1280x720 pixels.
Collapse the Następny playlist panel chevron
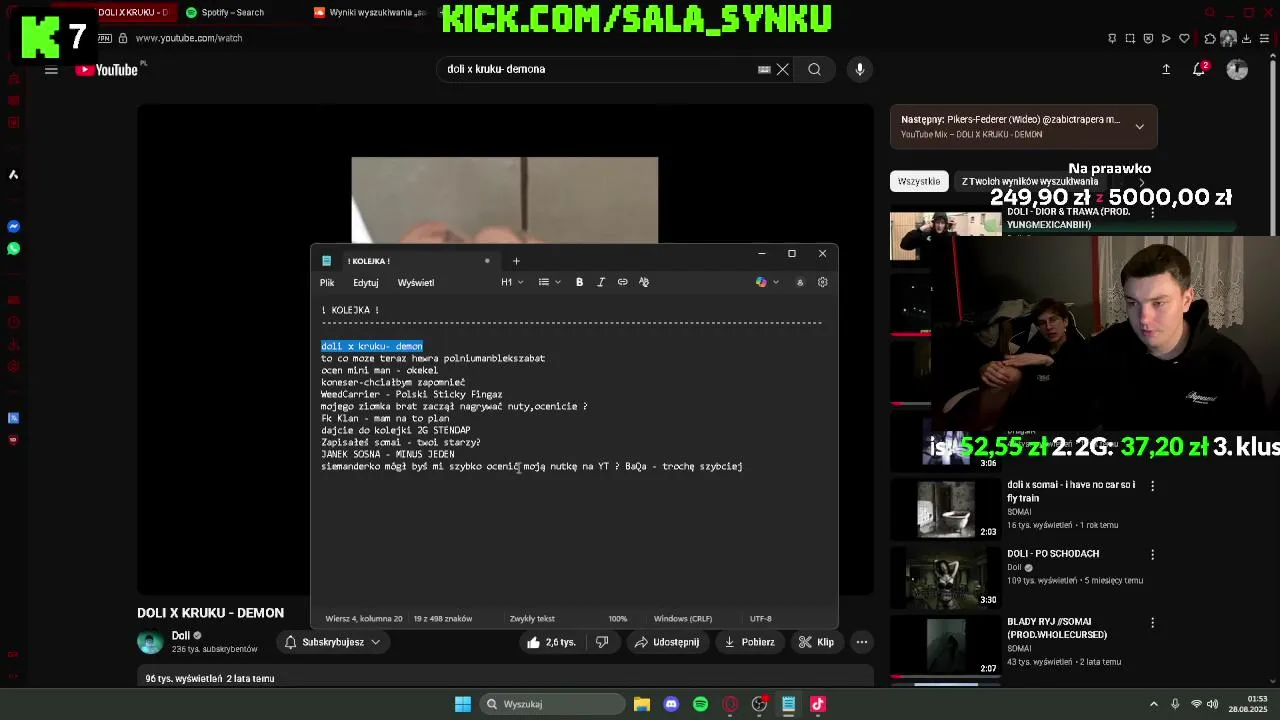coord(1139,126)
